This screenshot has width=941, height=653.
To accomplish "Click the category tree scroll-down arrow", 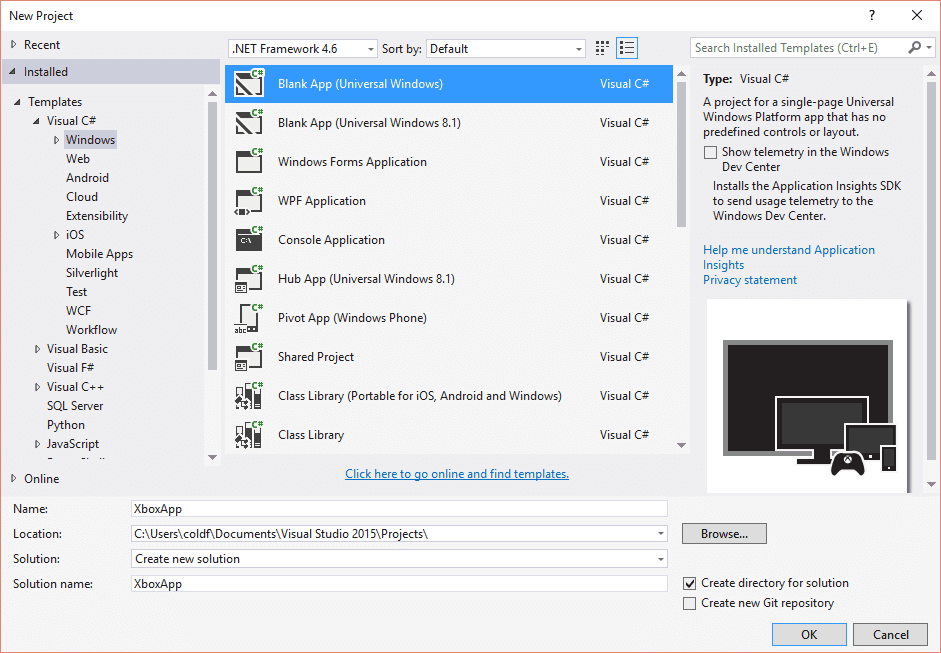I will pyautogui.click(x=212, y=457).
